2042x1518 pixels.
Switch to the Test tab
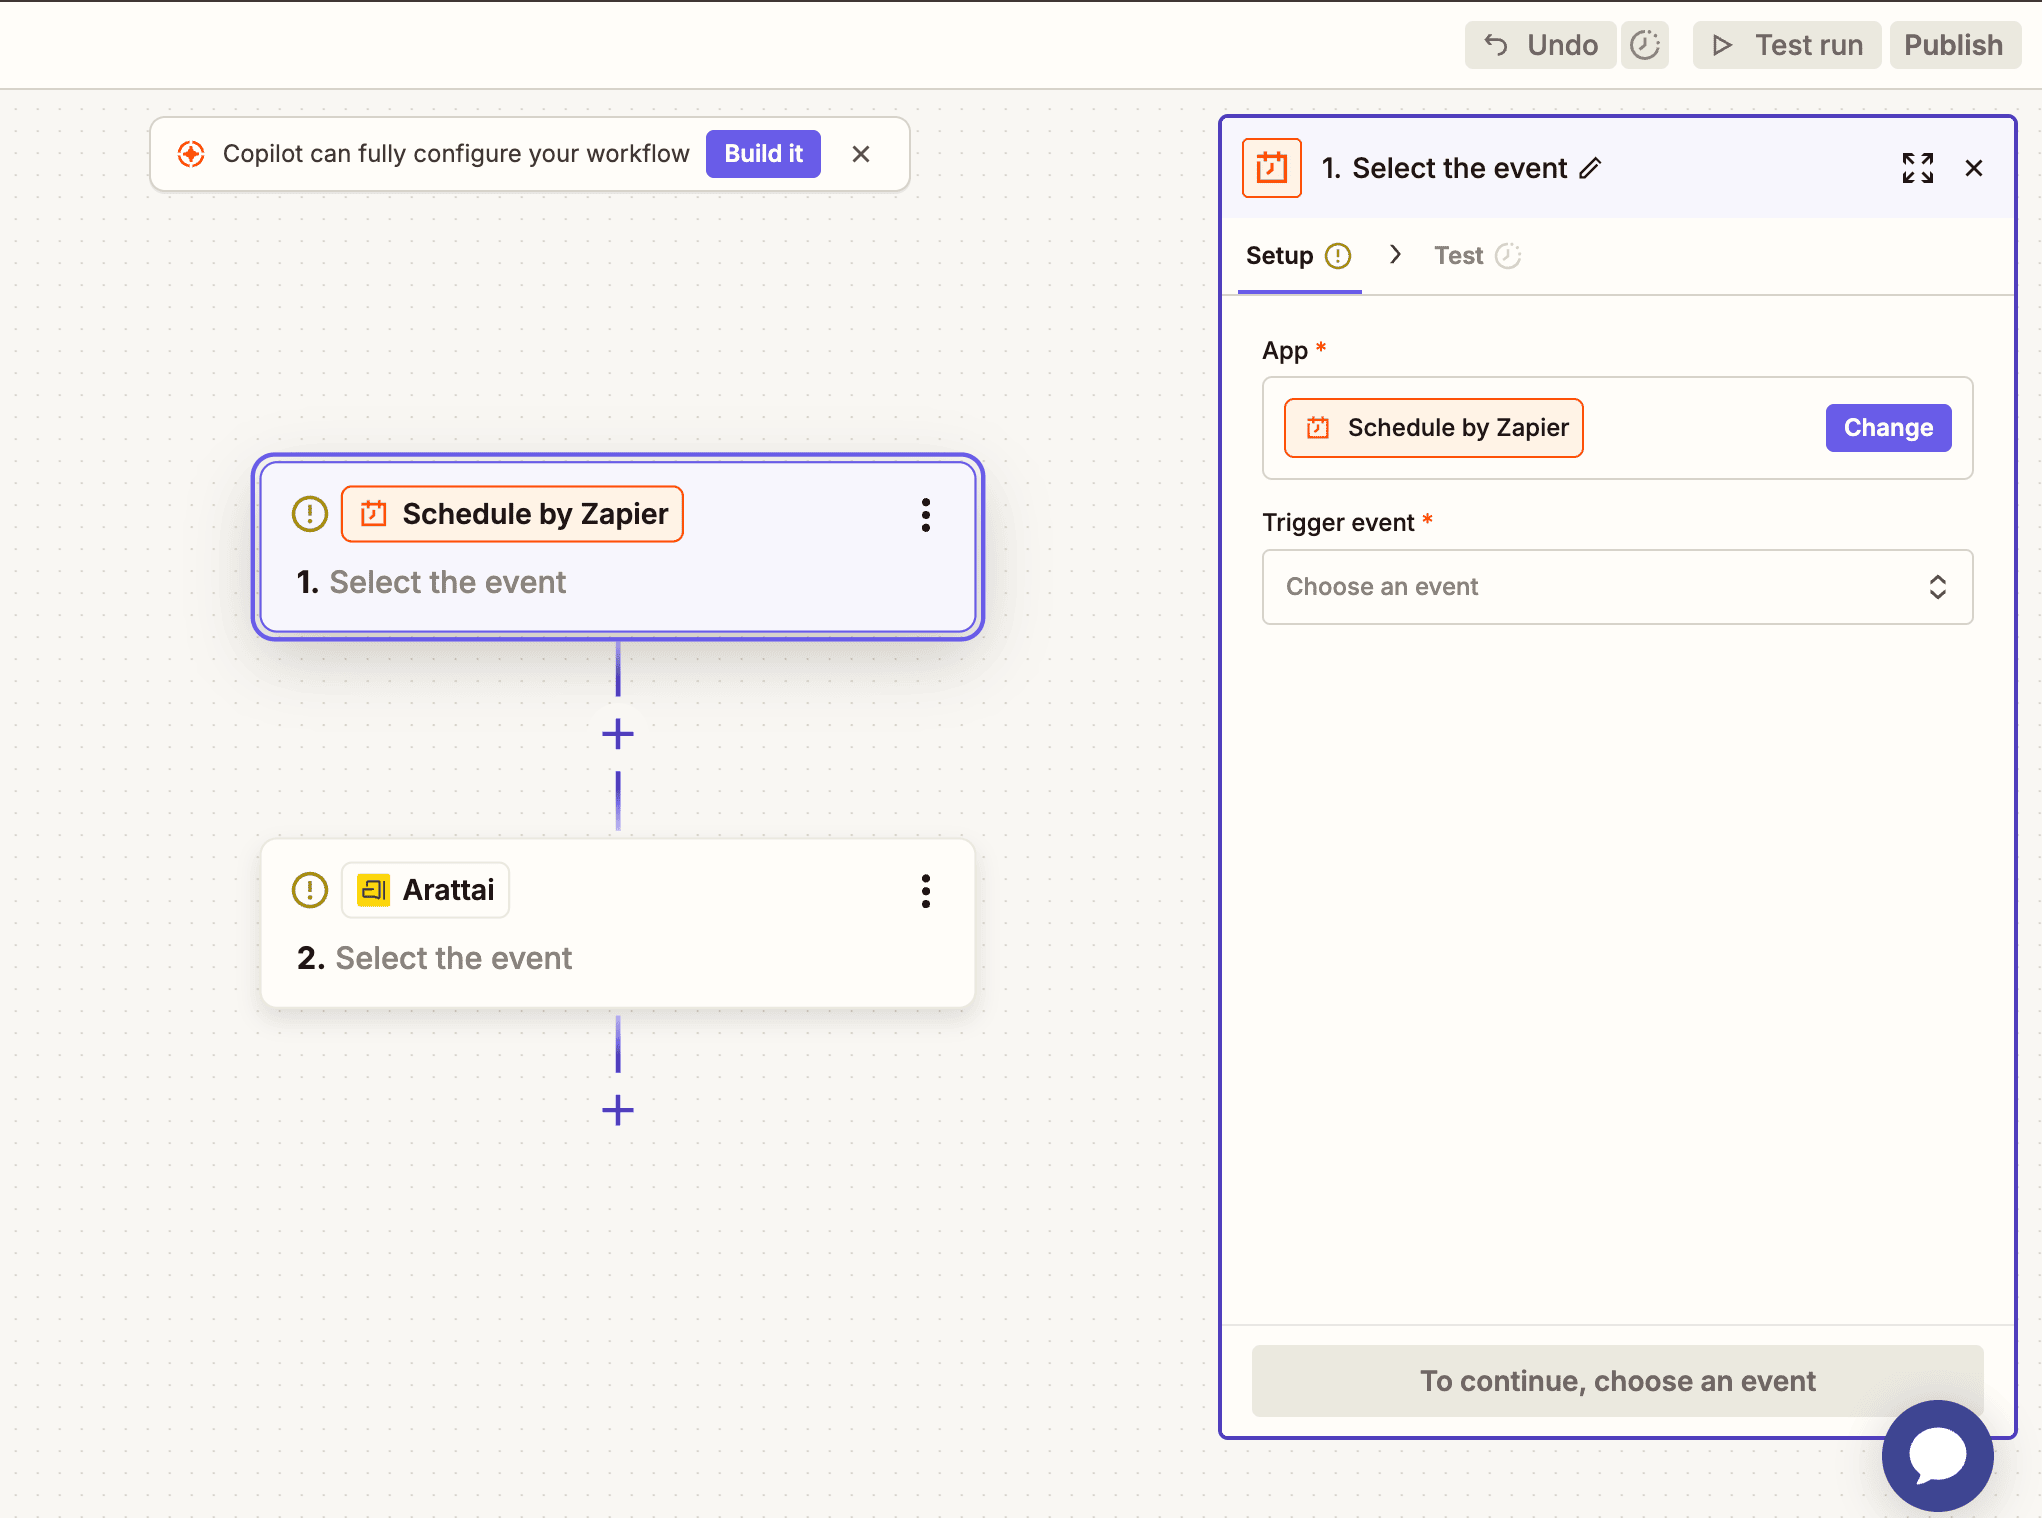tap(1459, 256)
